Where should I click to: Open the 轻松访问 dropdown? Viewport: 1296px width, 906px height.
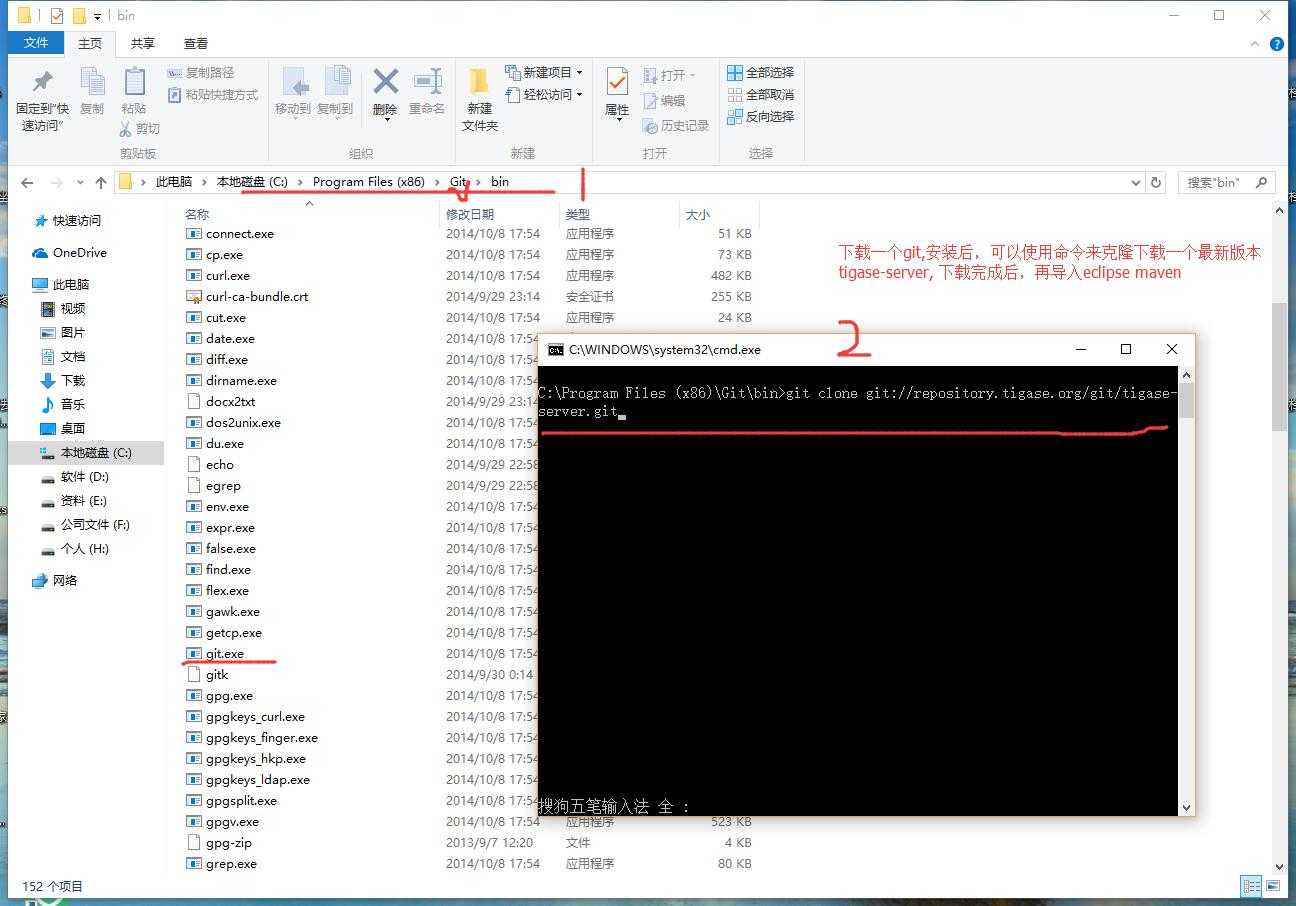click(544, 95)
